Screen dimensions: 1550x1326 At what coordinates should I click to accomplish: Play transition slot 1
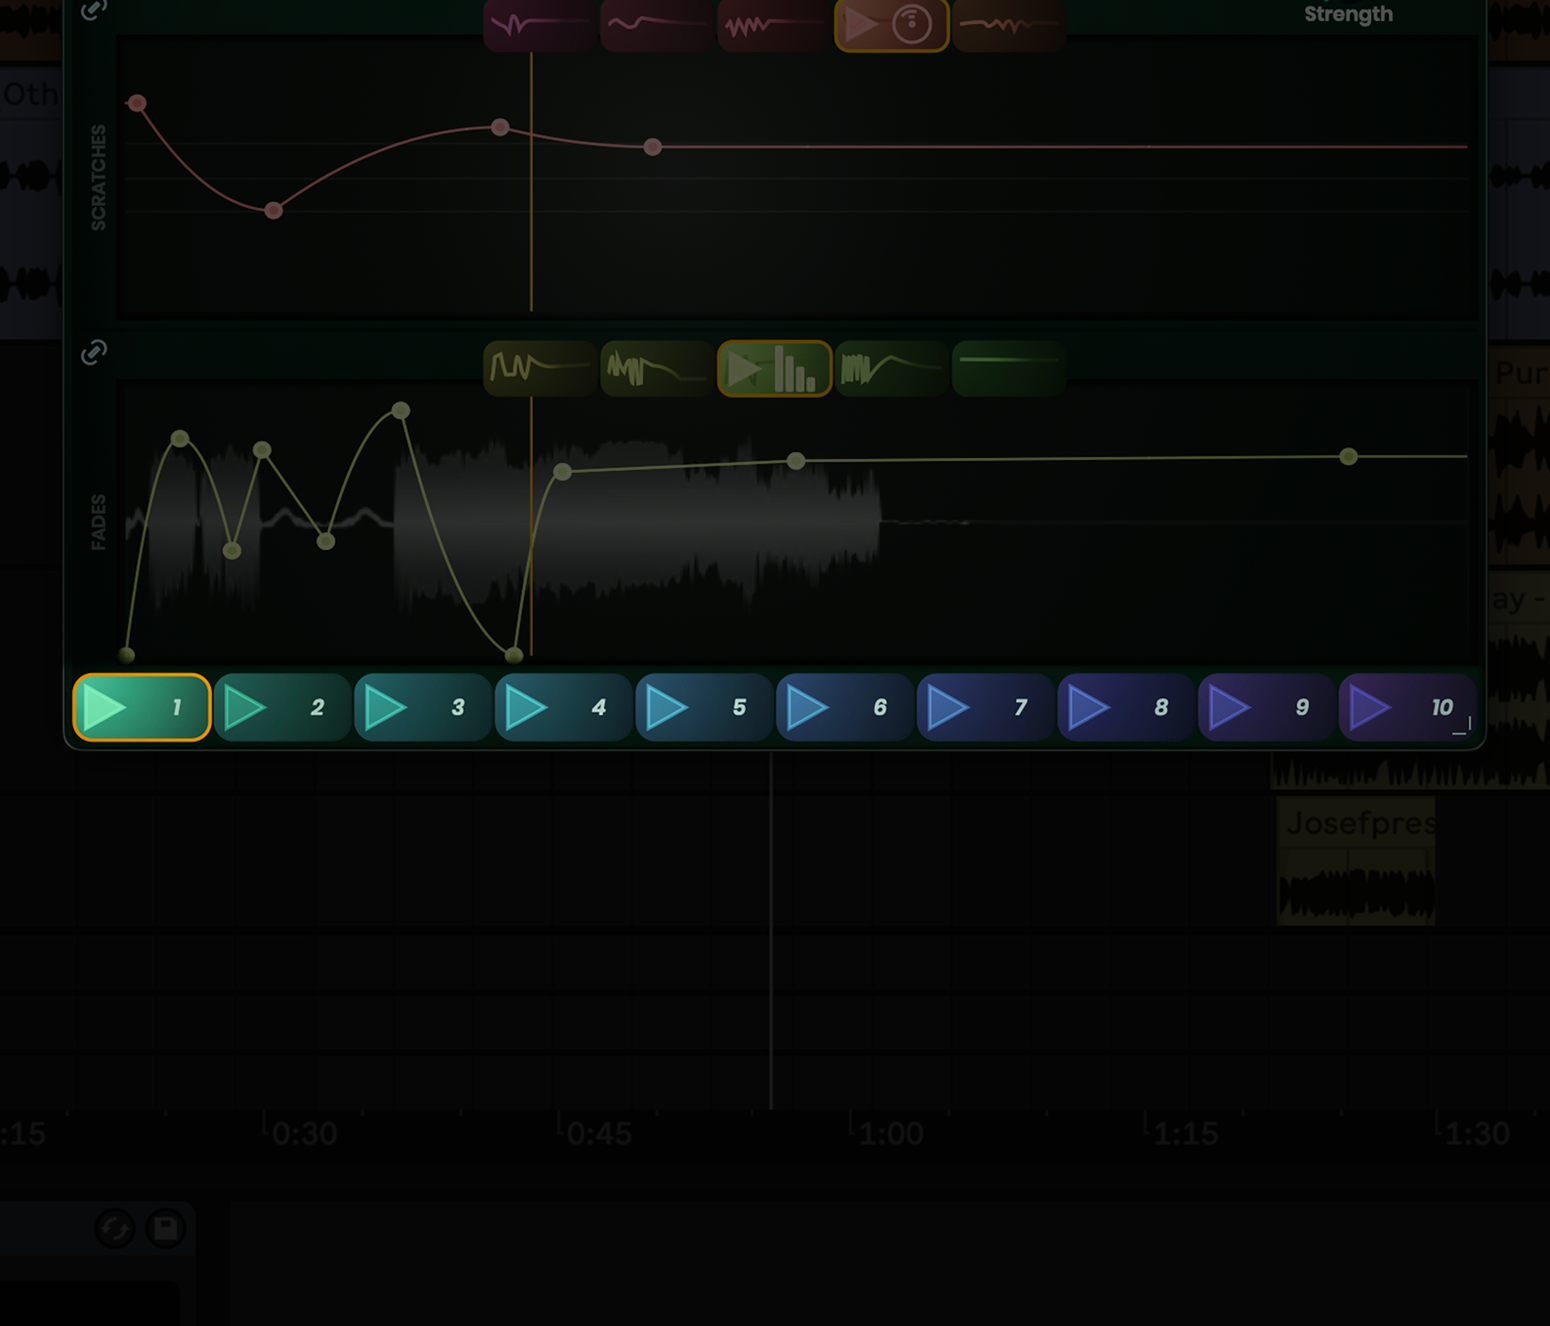click(141, 707)
